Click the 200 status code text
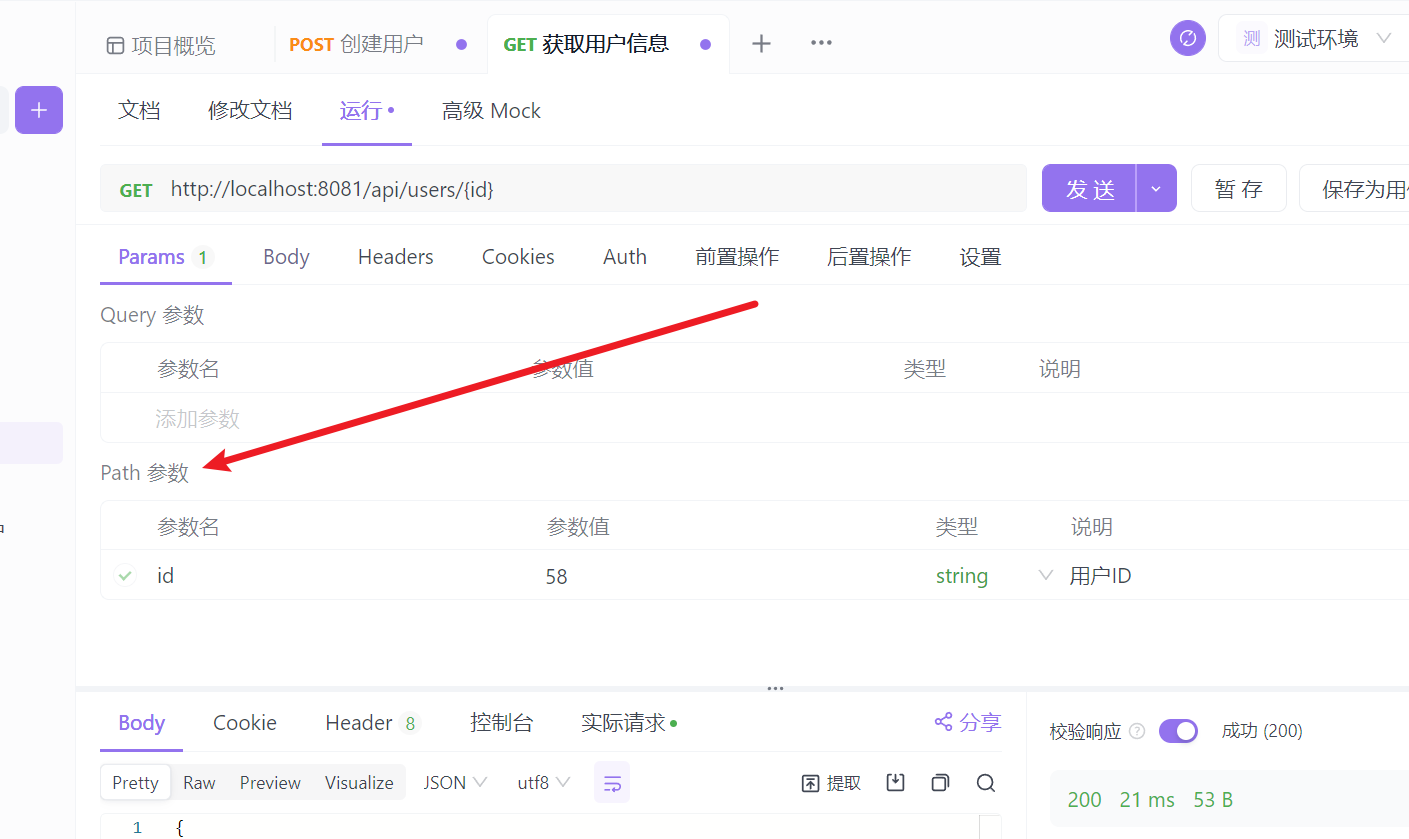 coord(1084,800)
